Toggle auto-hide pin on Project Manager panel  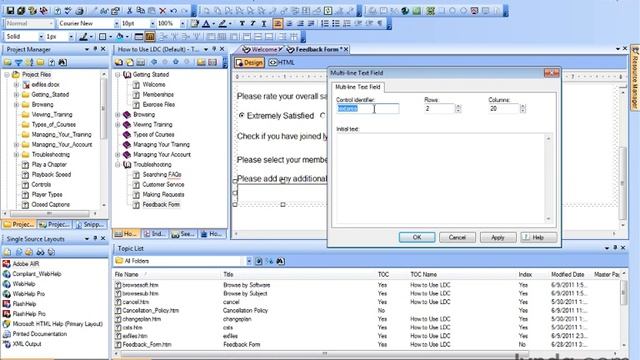coord(96,49)
